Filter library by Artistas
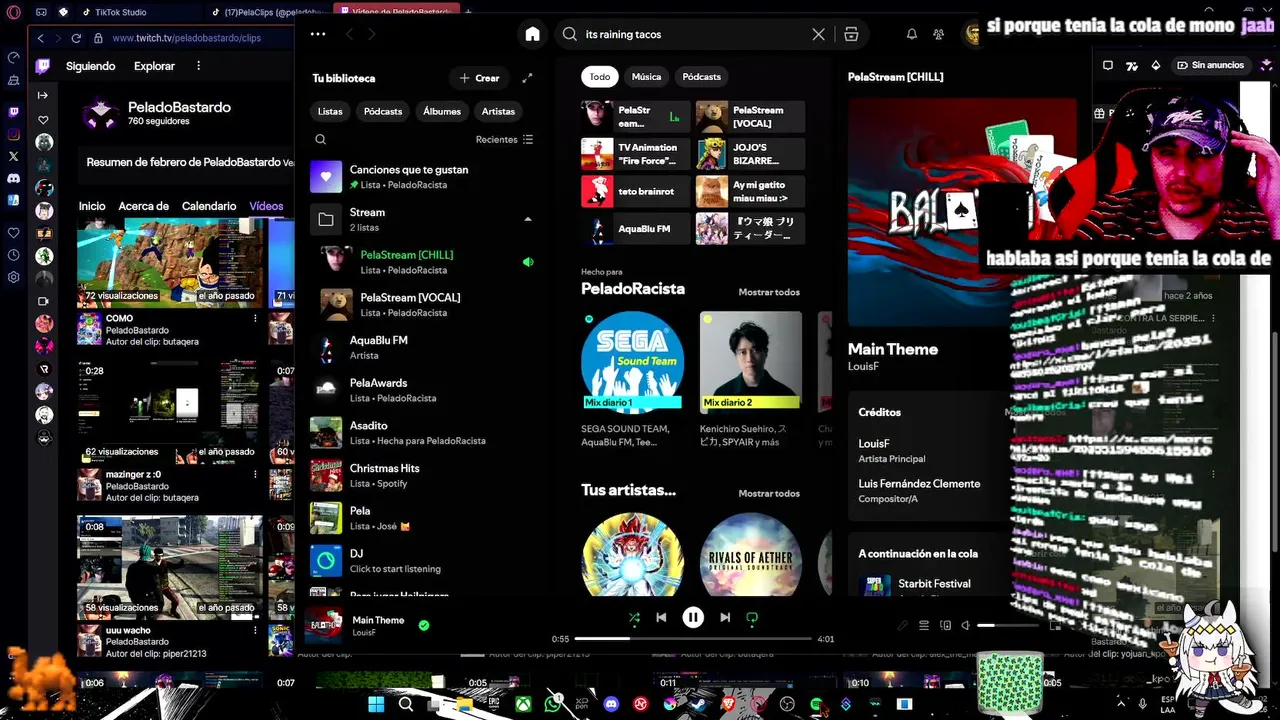This screenshot has height=720, width=1280. click(498, 111)
